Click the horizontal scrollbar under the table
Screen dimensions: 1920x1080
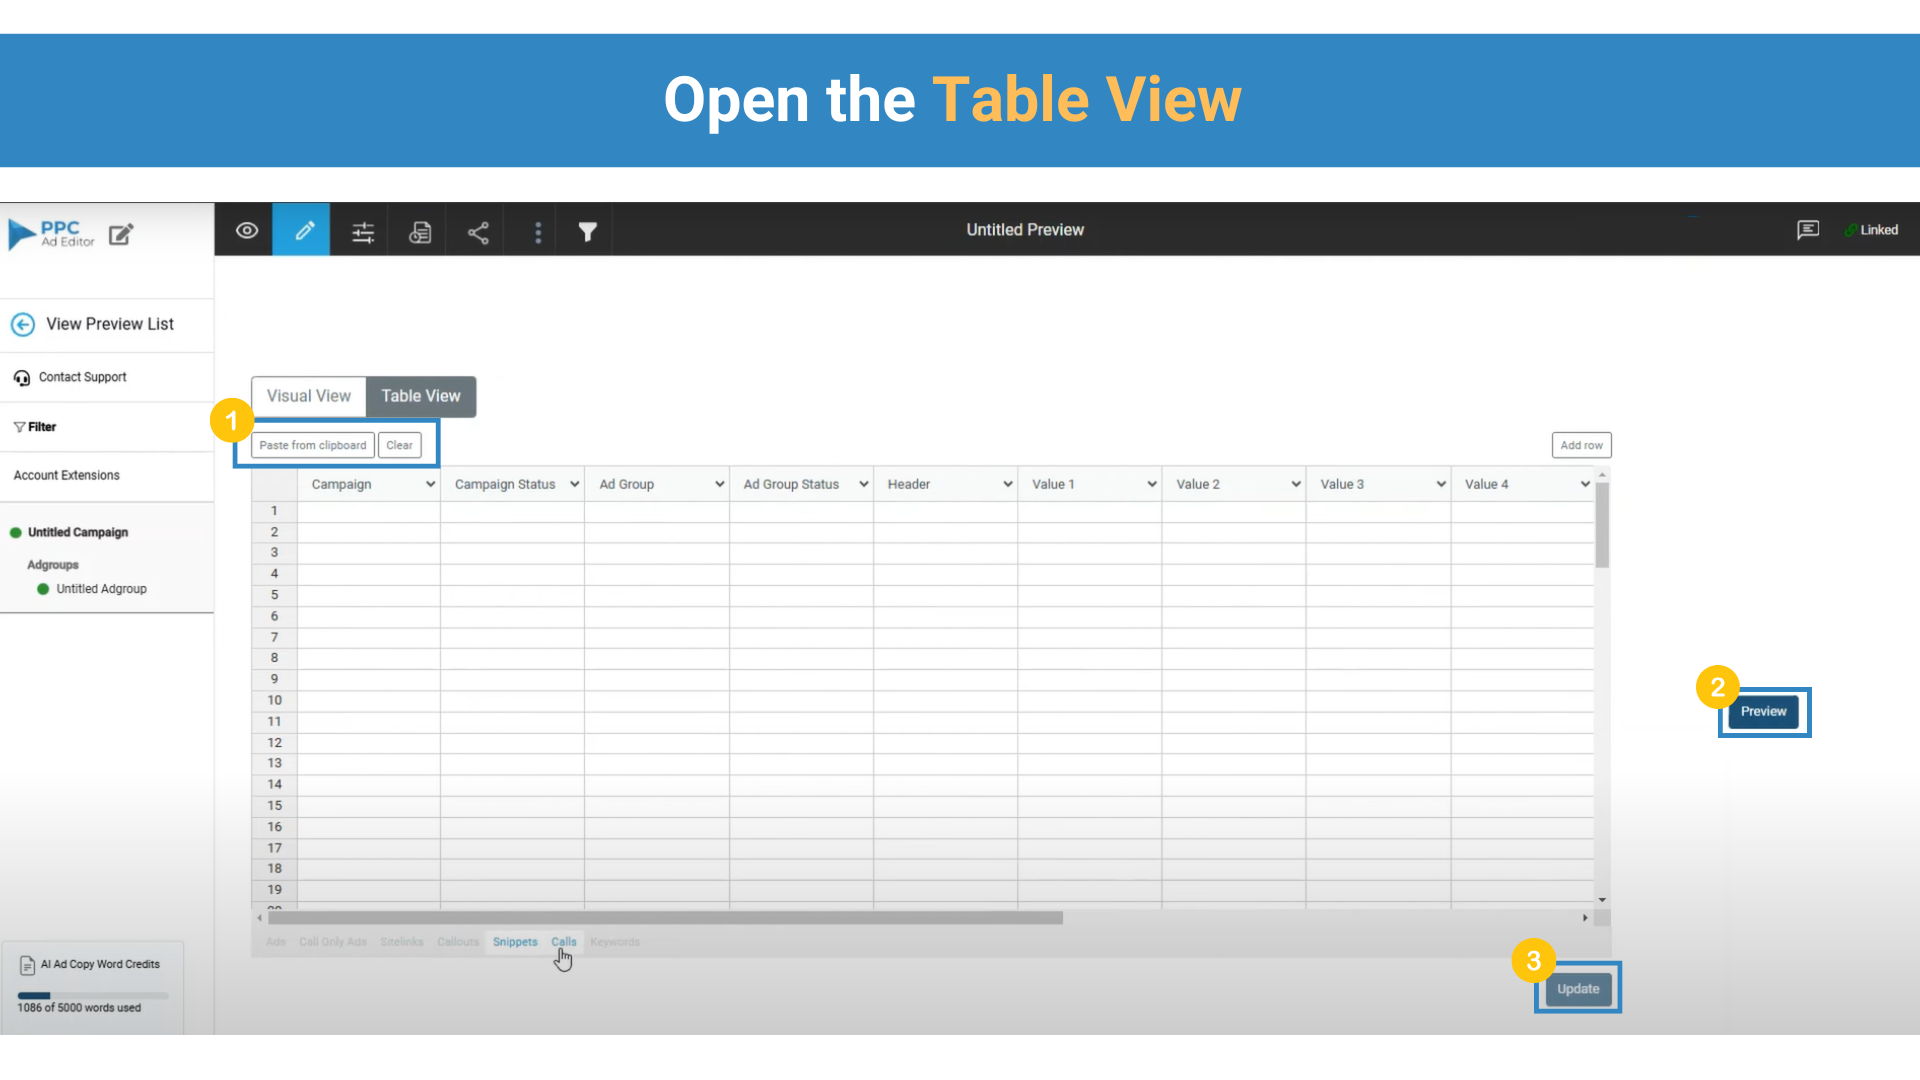[x=665, y=918]
